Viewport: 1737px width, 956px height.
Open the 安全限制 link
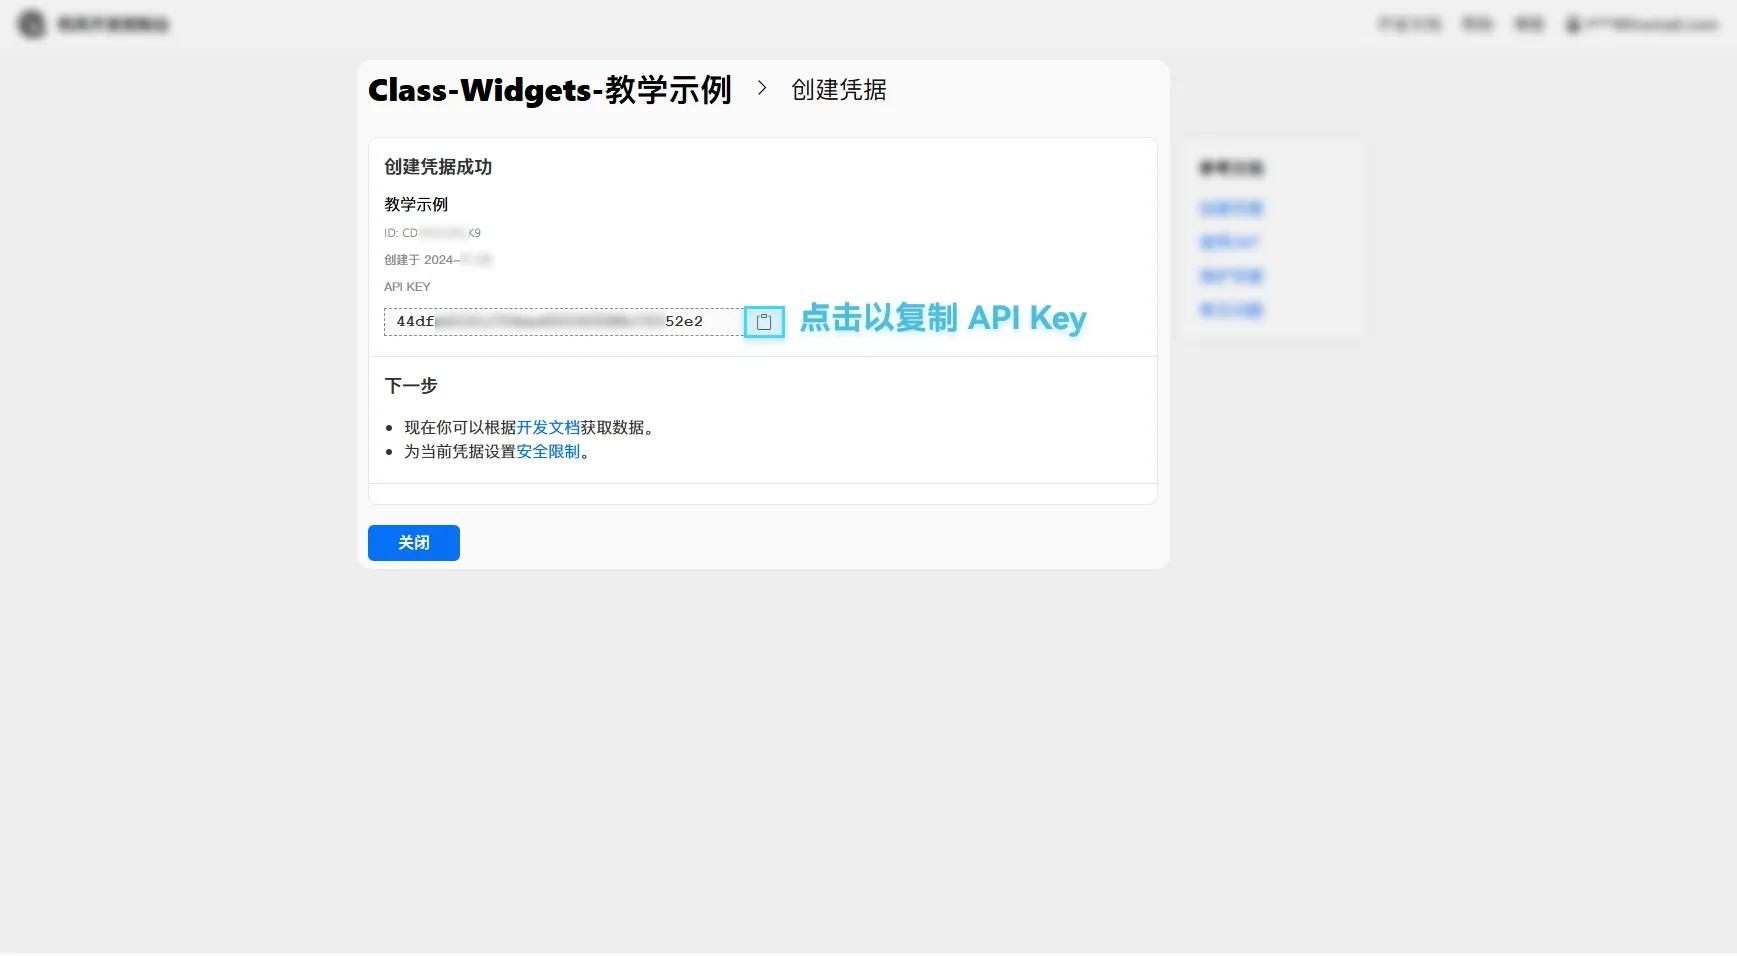point(548,452)
